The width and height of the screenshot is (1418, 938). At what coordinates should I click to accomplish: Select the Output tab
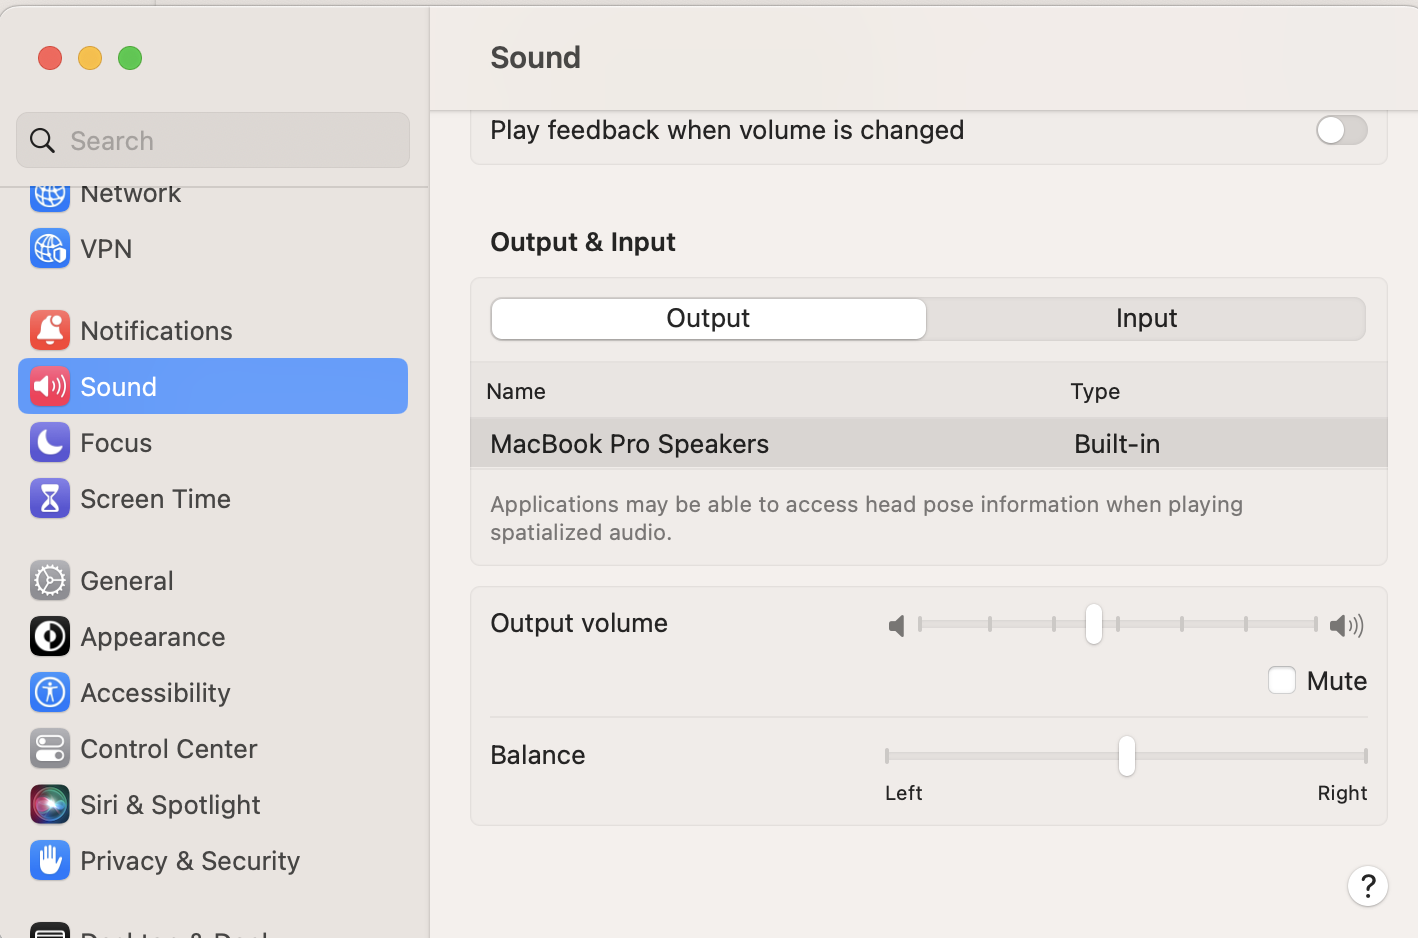pos(708,318)
